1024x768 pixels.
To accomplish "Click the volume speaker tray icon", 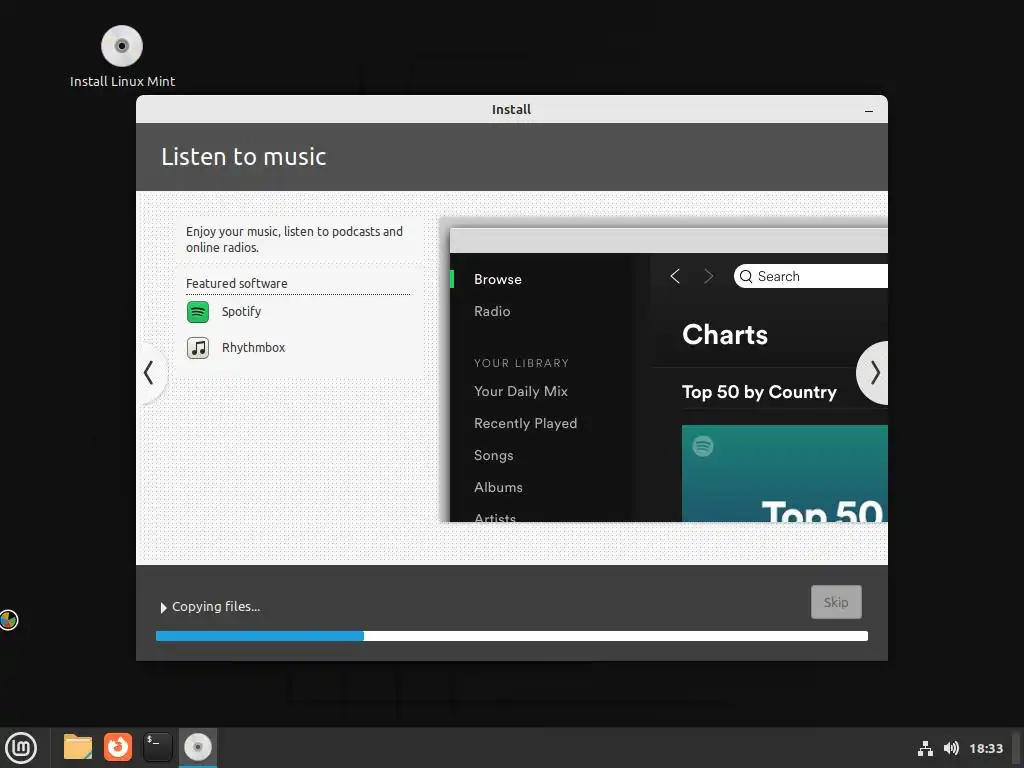I will tap(951, 748).
